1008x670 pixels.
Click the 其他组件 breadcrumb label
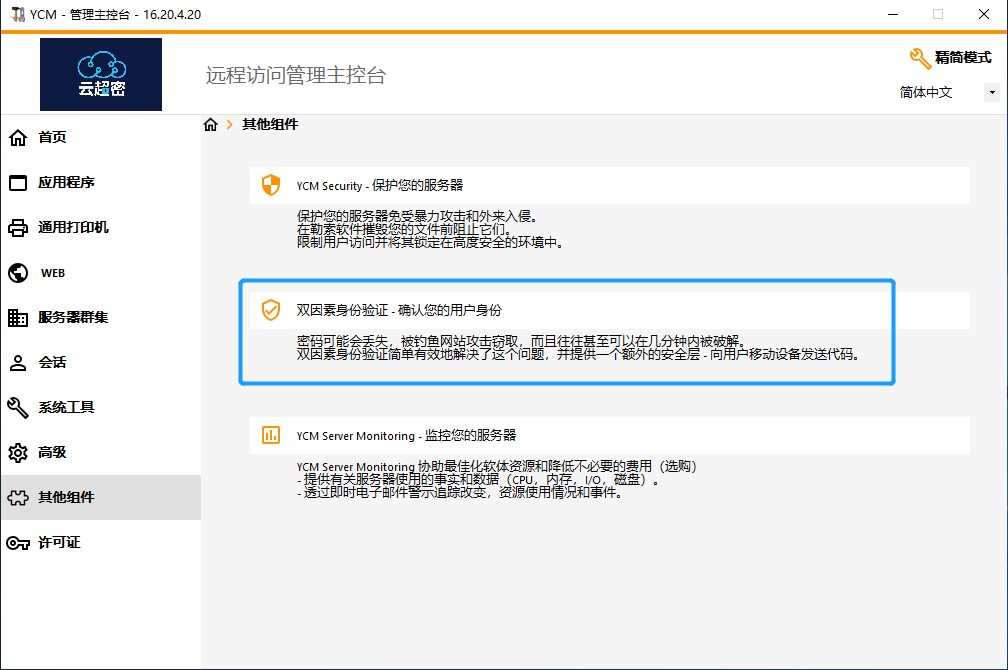tap(270, 124)
